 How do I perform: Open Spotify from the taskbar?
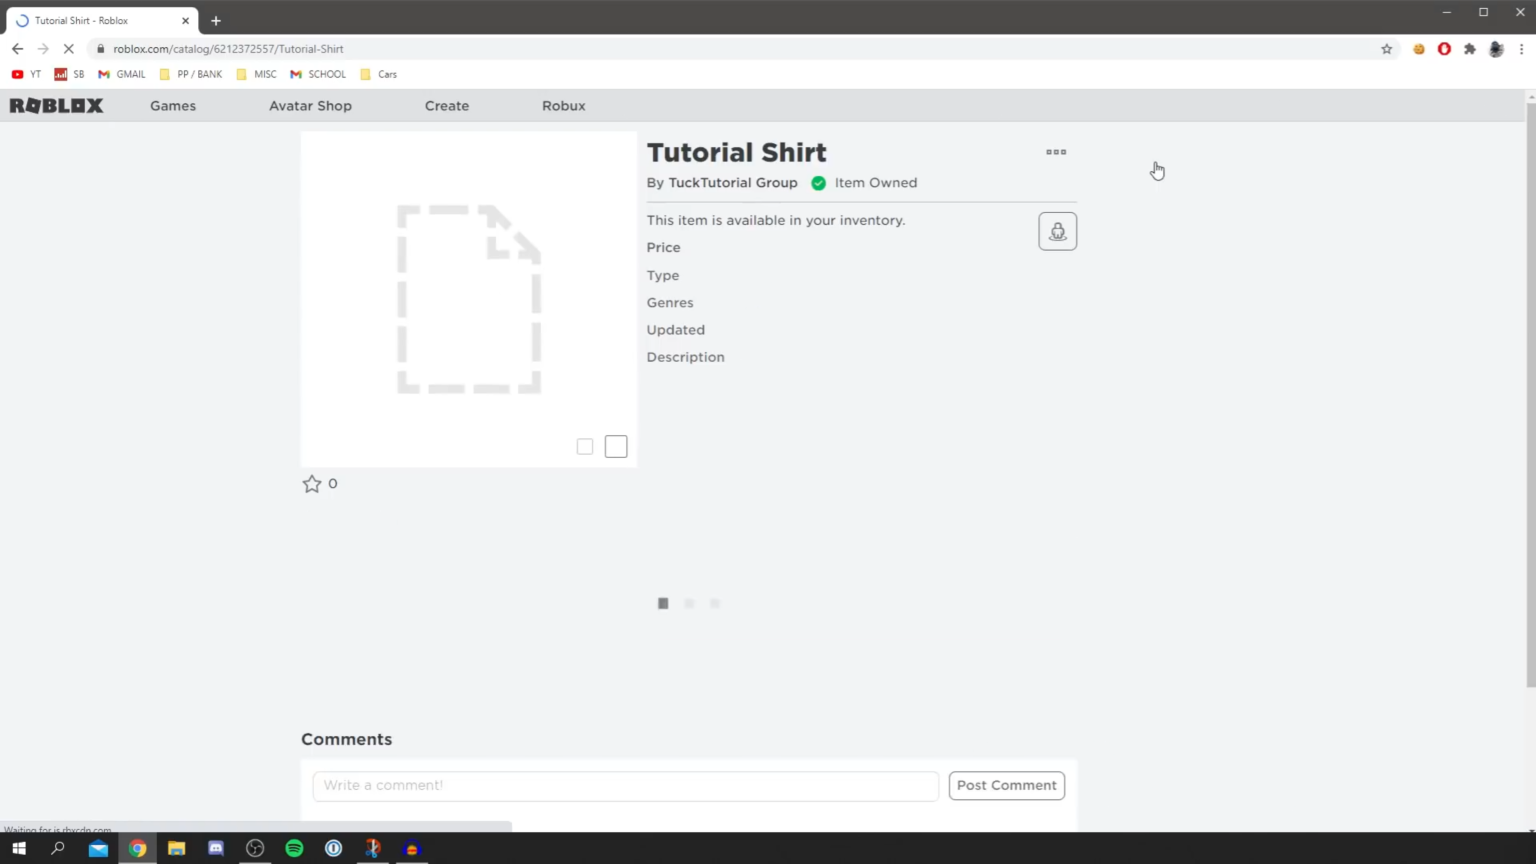click(294, 848)
